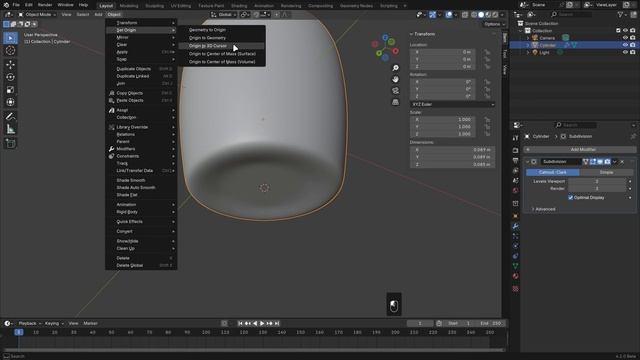The image size is (640, 360).
Task: Choose Origin to Geometry
Action: [222, 38]
